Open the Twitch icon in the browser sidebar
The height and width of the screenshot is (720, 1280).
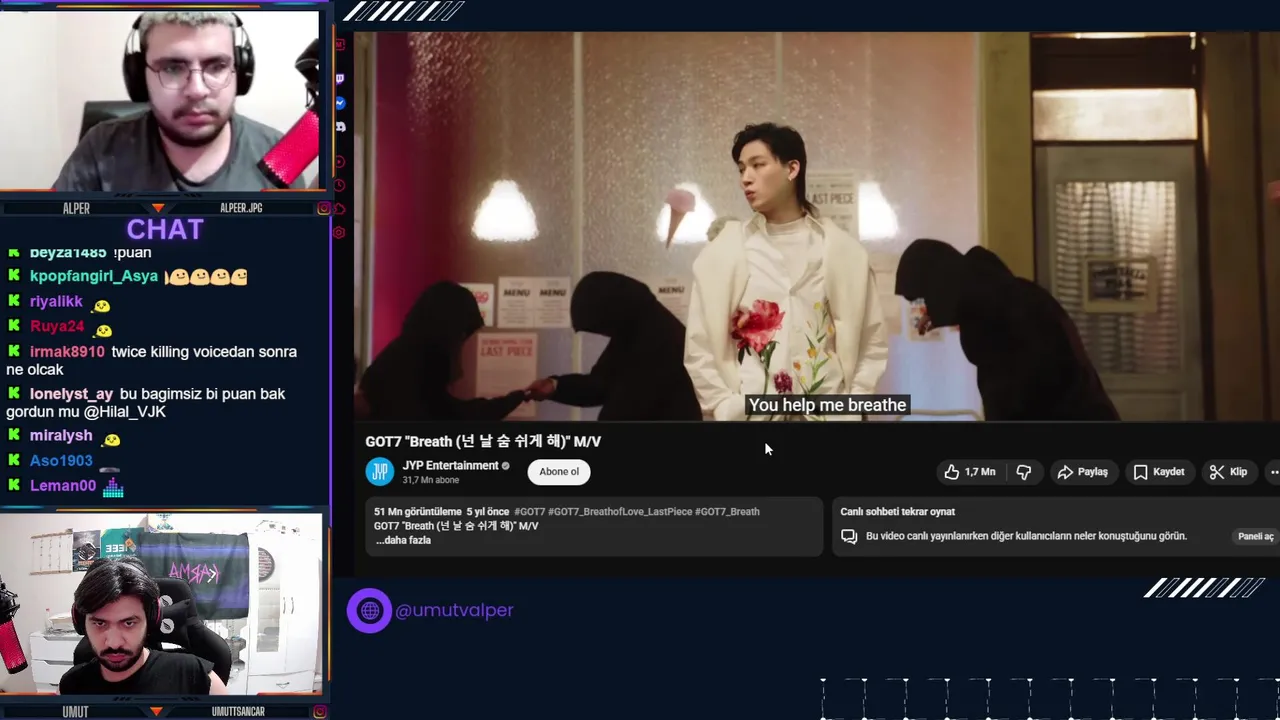point(340,79)
